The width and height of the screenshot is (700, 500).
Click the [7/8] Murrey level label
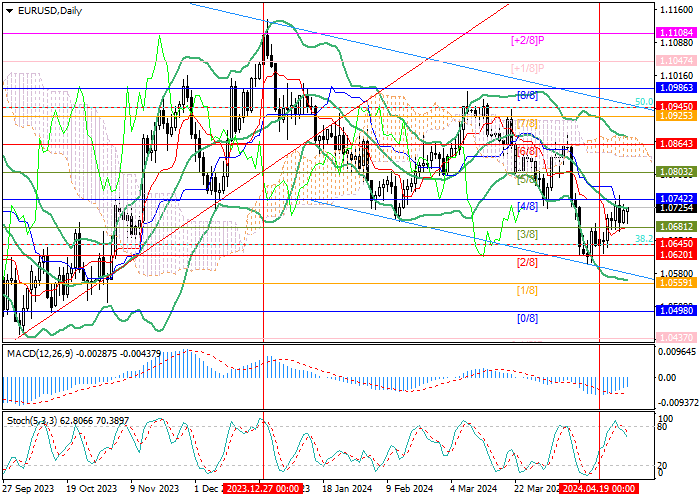[527, 123]
